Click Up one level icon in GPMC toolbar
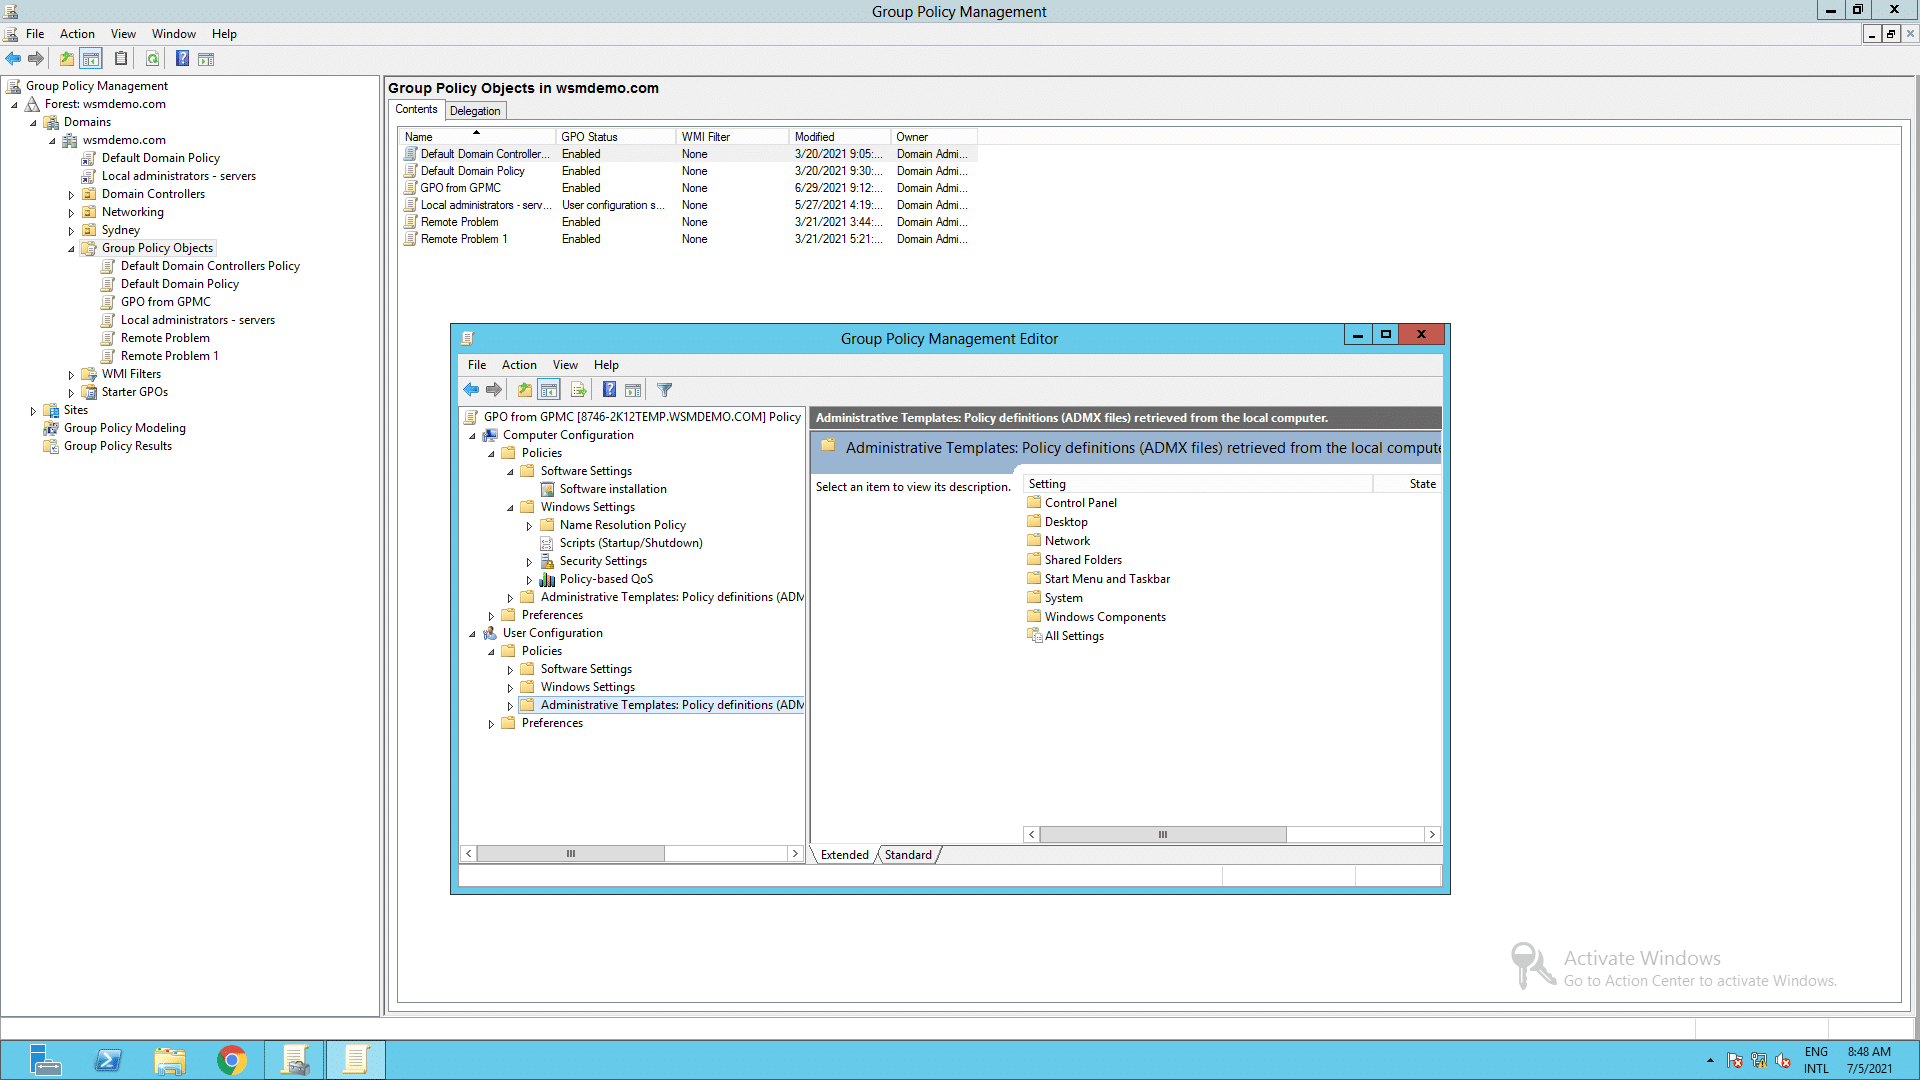This screenshot has height=1080, width=1920. click(x=66, y=59)
